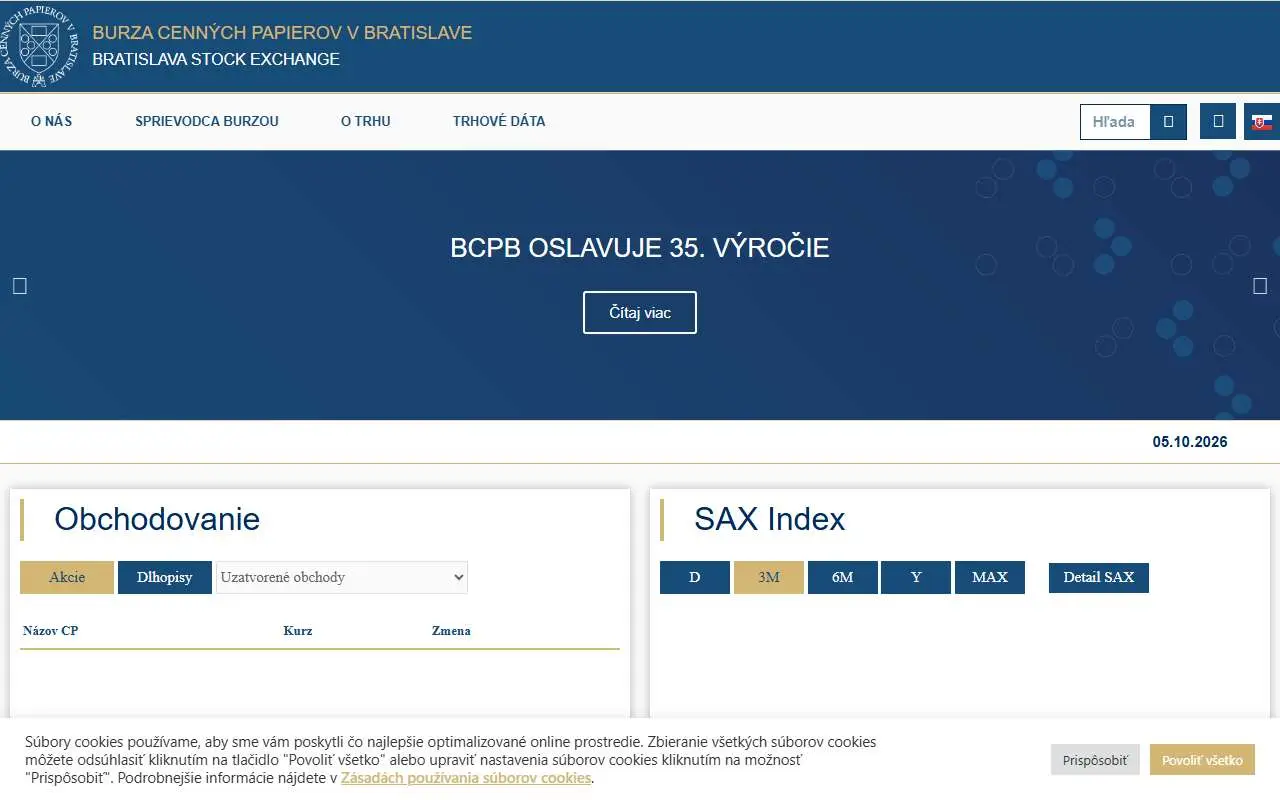Focus the Hľada search field

point(1116,122)
